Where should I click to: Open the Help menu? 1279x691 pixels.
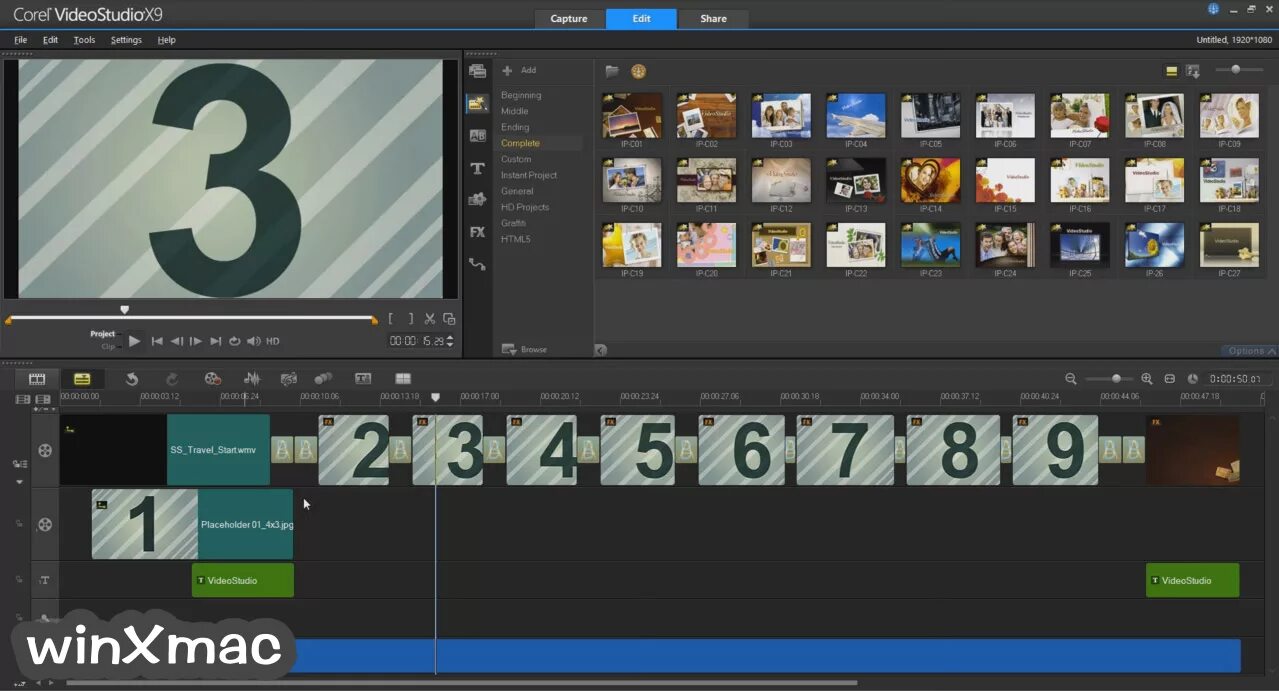click(x=166, y=40)
